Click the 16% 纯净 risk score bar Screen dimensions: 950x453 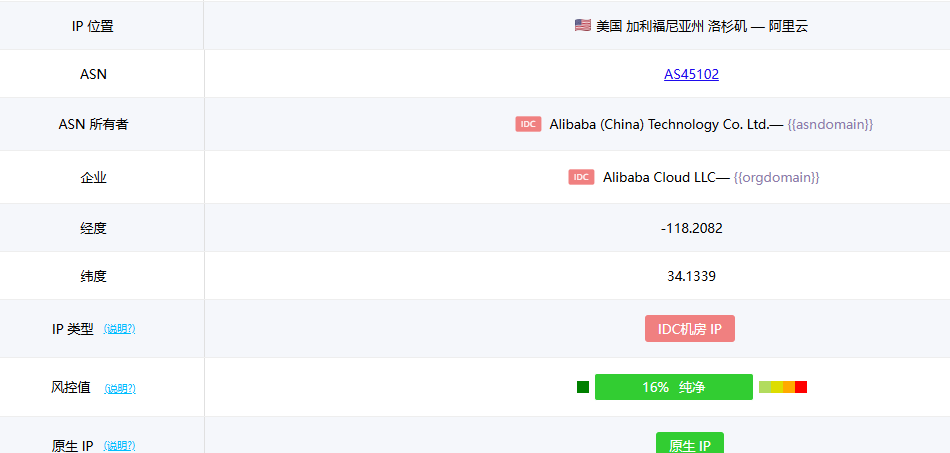(674, 387)
